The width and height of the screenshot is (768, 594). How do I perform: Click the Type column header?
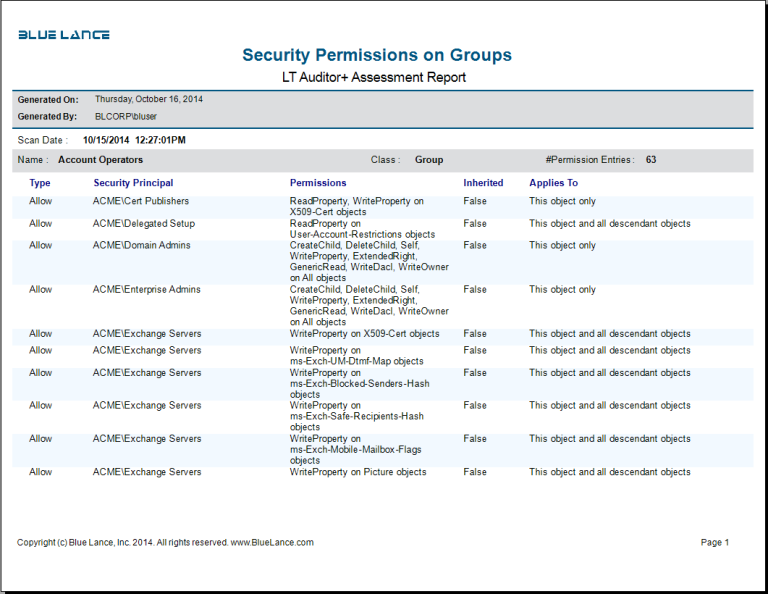(x=40, y=183)
